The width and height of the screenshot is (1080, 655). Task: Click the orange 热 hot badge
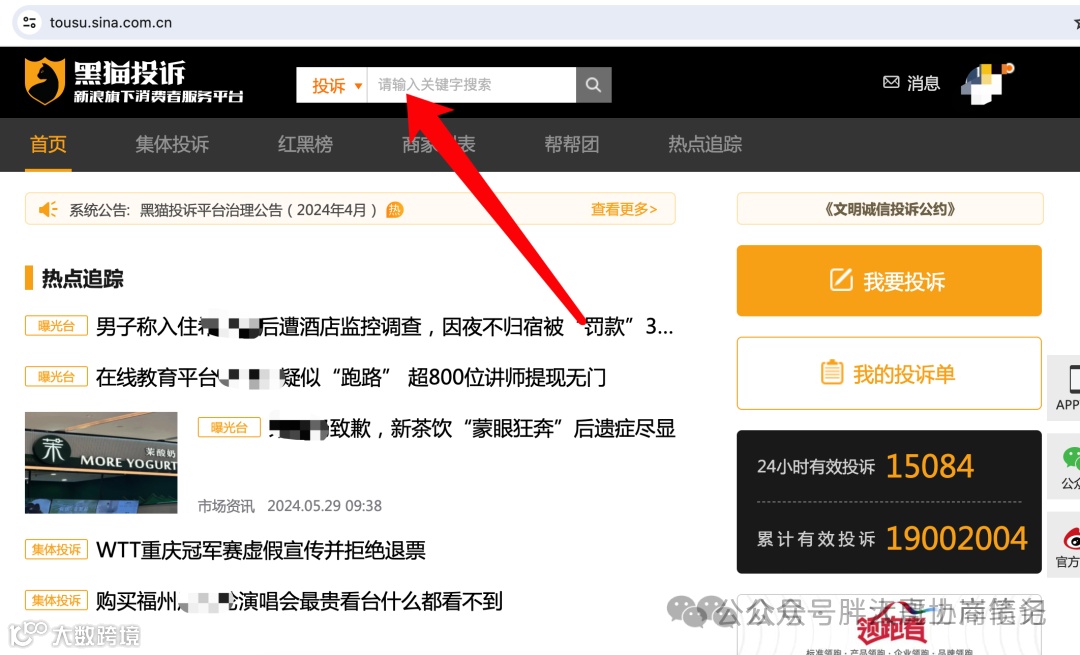click(395, 209)
